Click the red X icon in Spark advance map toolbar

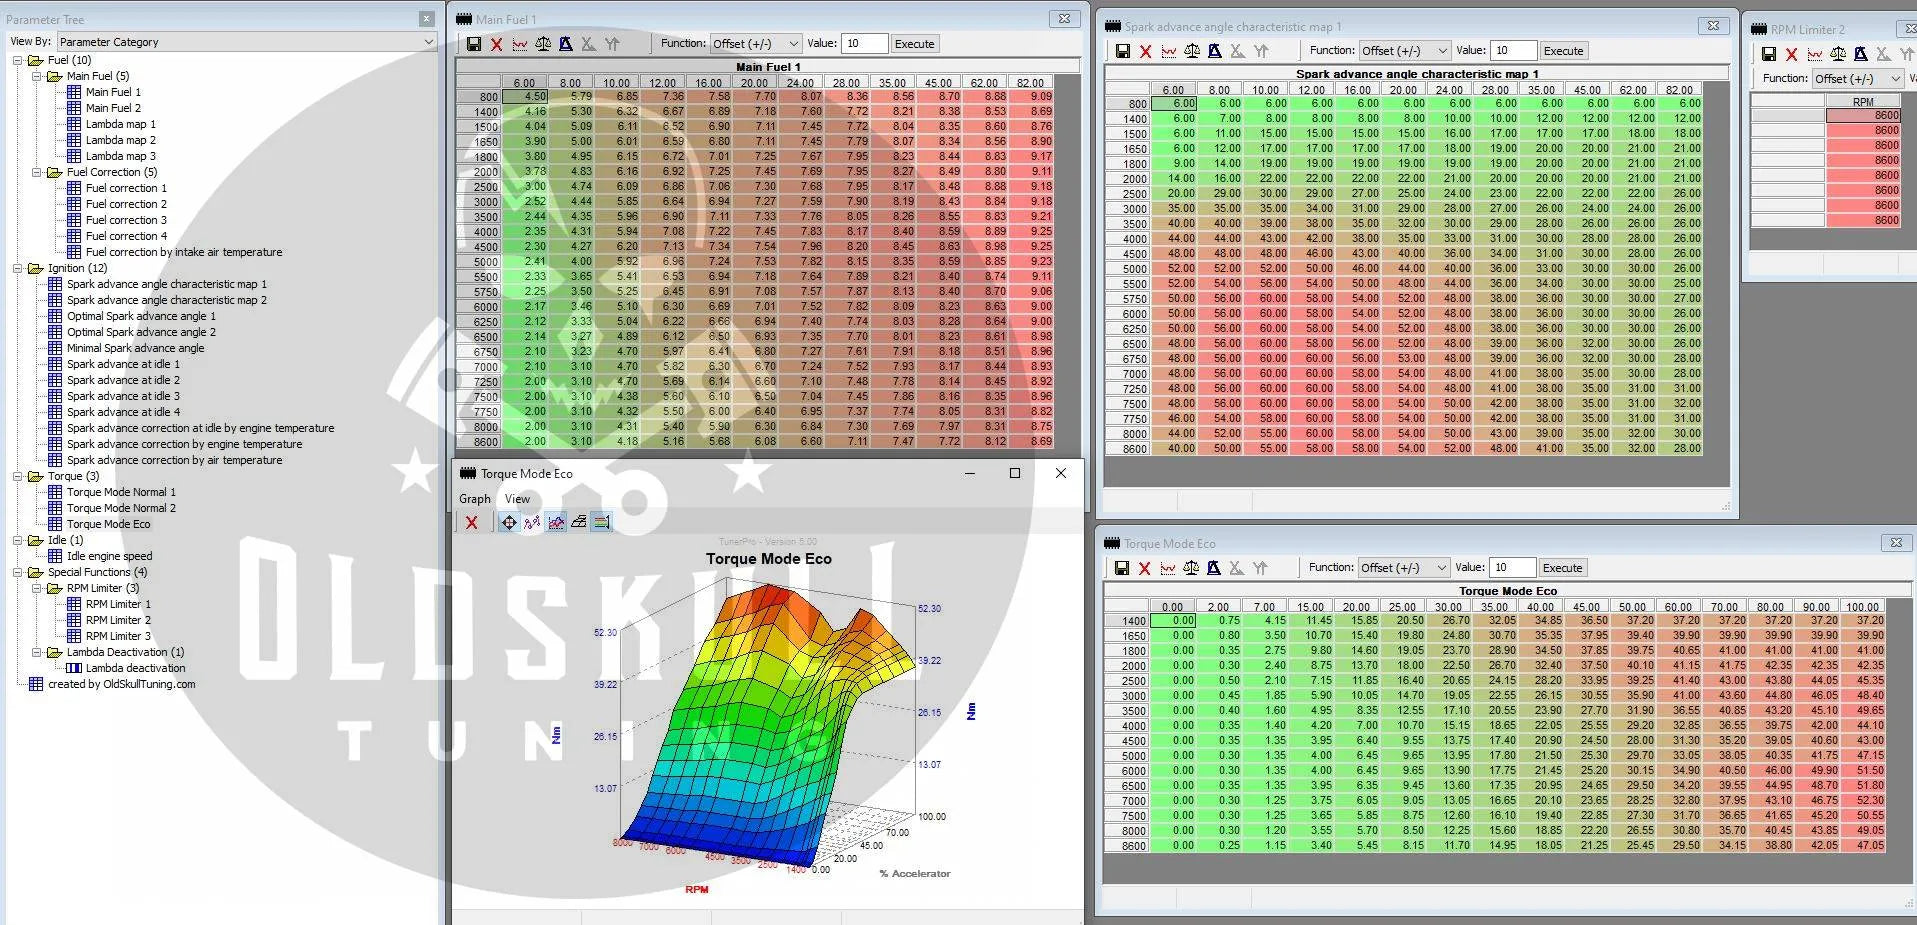[x=1145, y=51]
